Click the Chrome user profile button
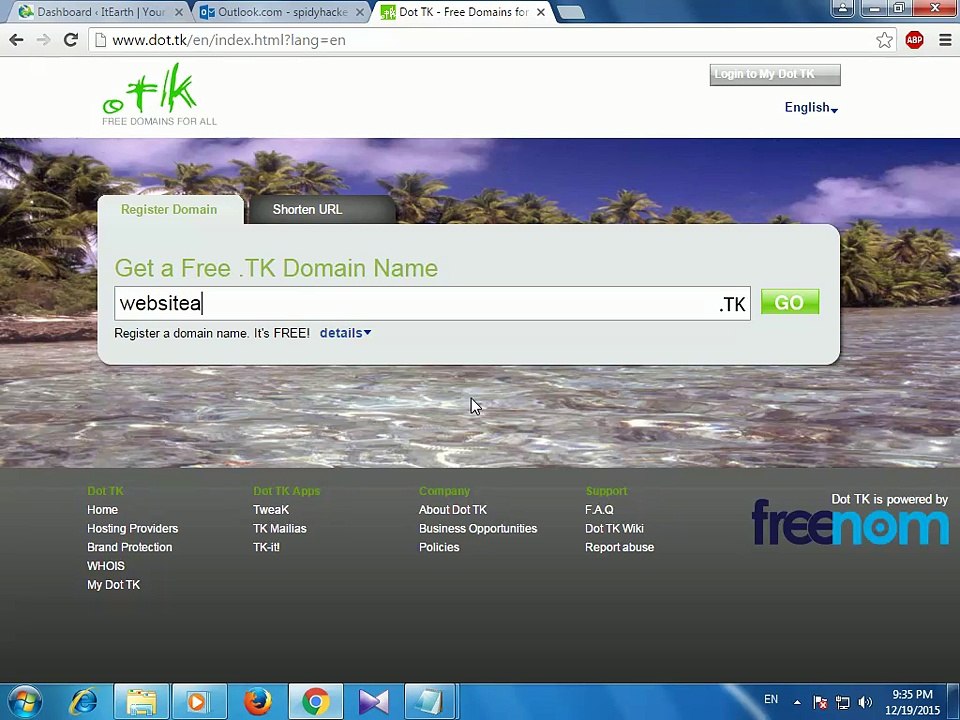The width and height of the screenshot is (960, 720). [842, 9]
